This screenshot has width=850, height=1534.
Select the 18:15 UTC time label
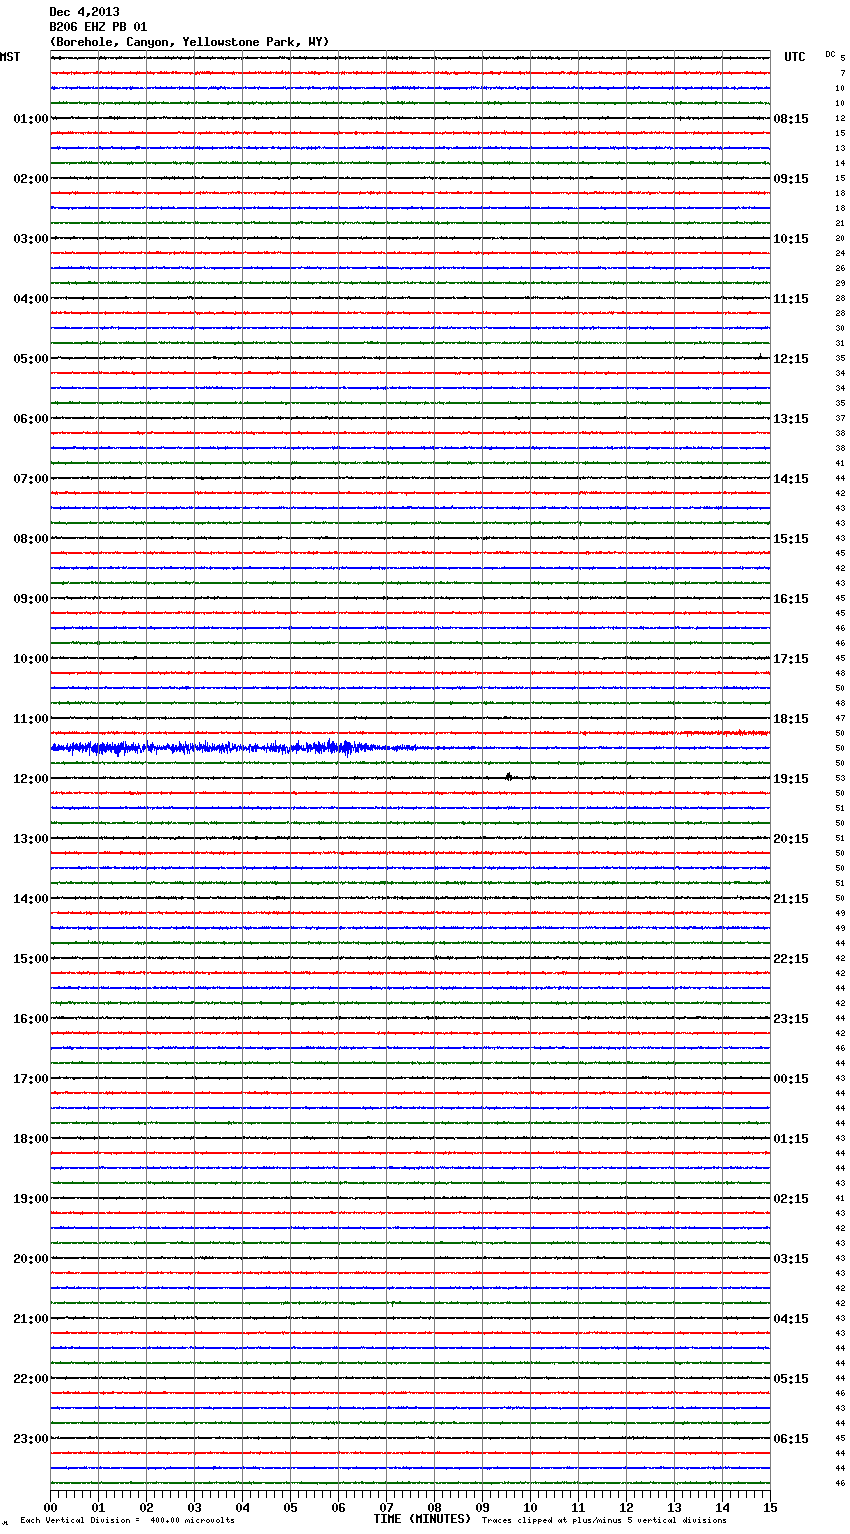coord(791,719)
